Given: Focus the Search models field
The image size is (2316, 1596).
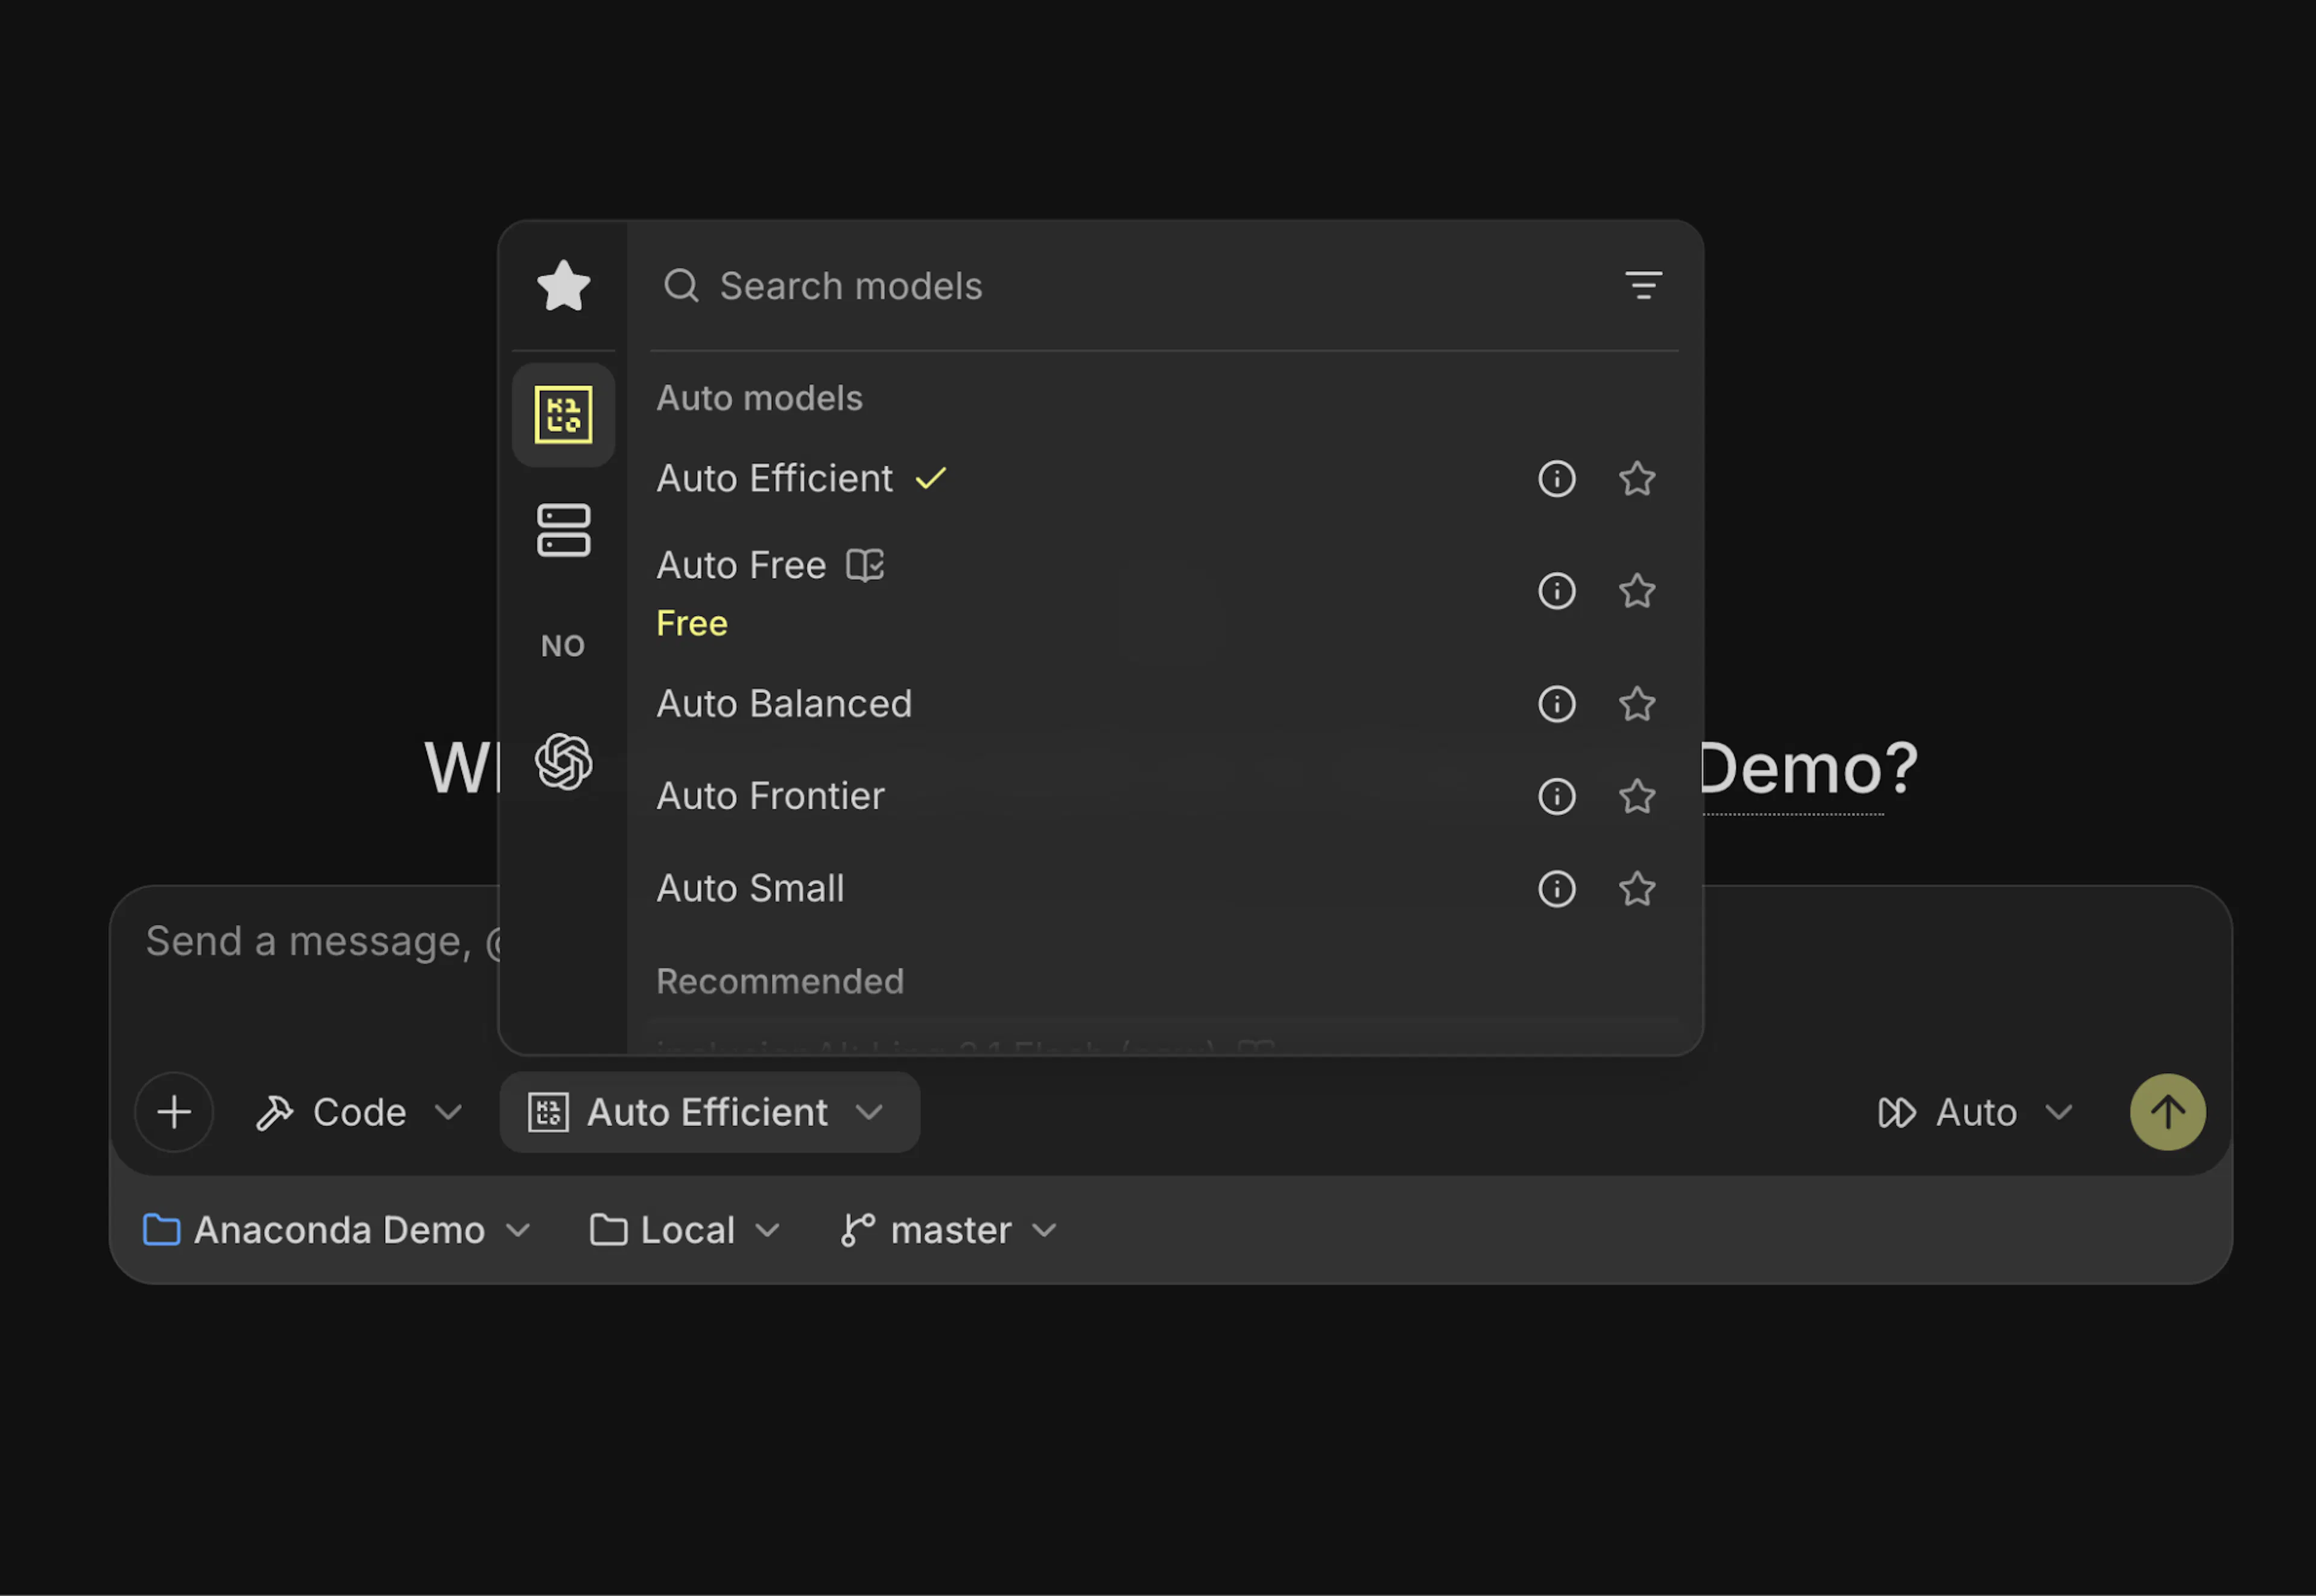Looking at the screenshot, I should coord(1130,286).
